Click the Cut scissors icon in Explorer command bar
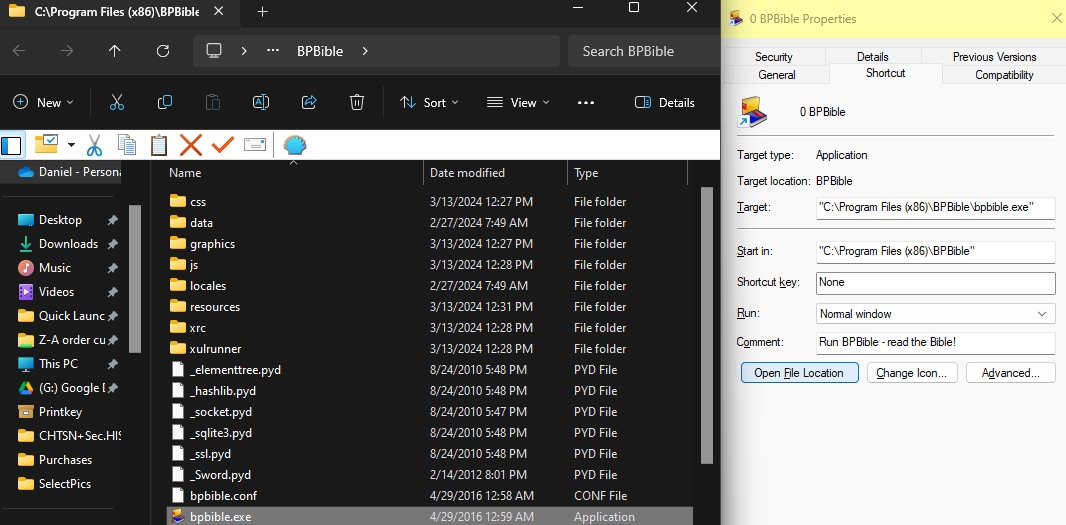 (x=117, y=103)
